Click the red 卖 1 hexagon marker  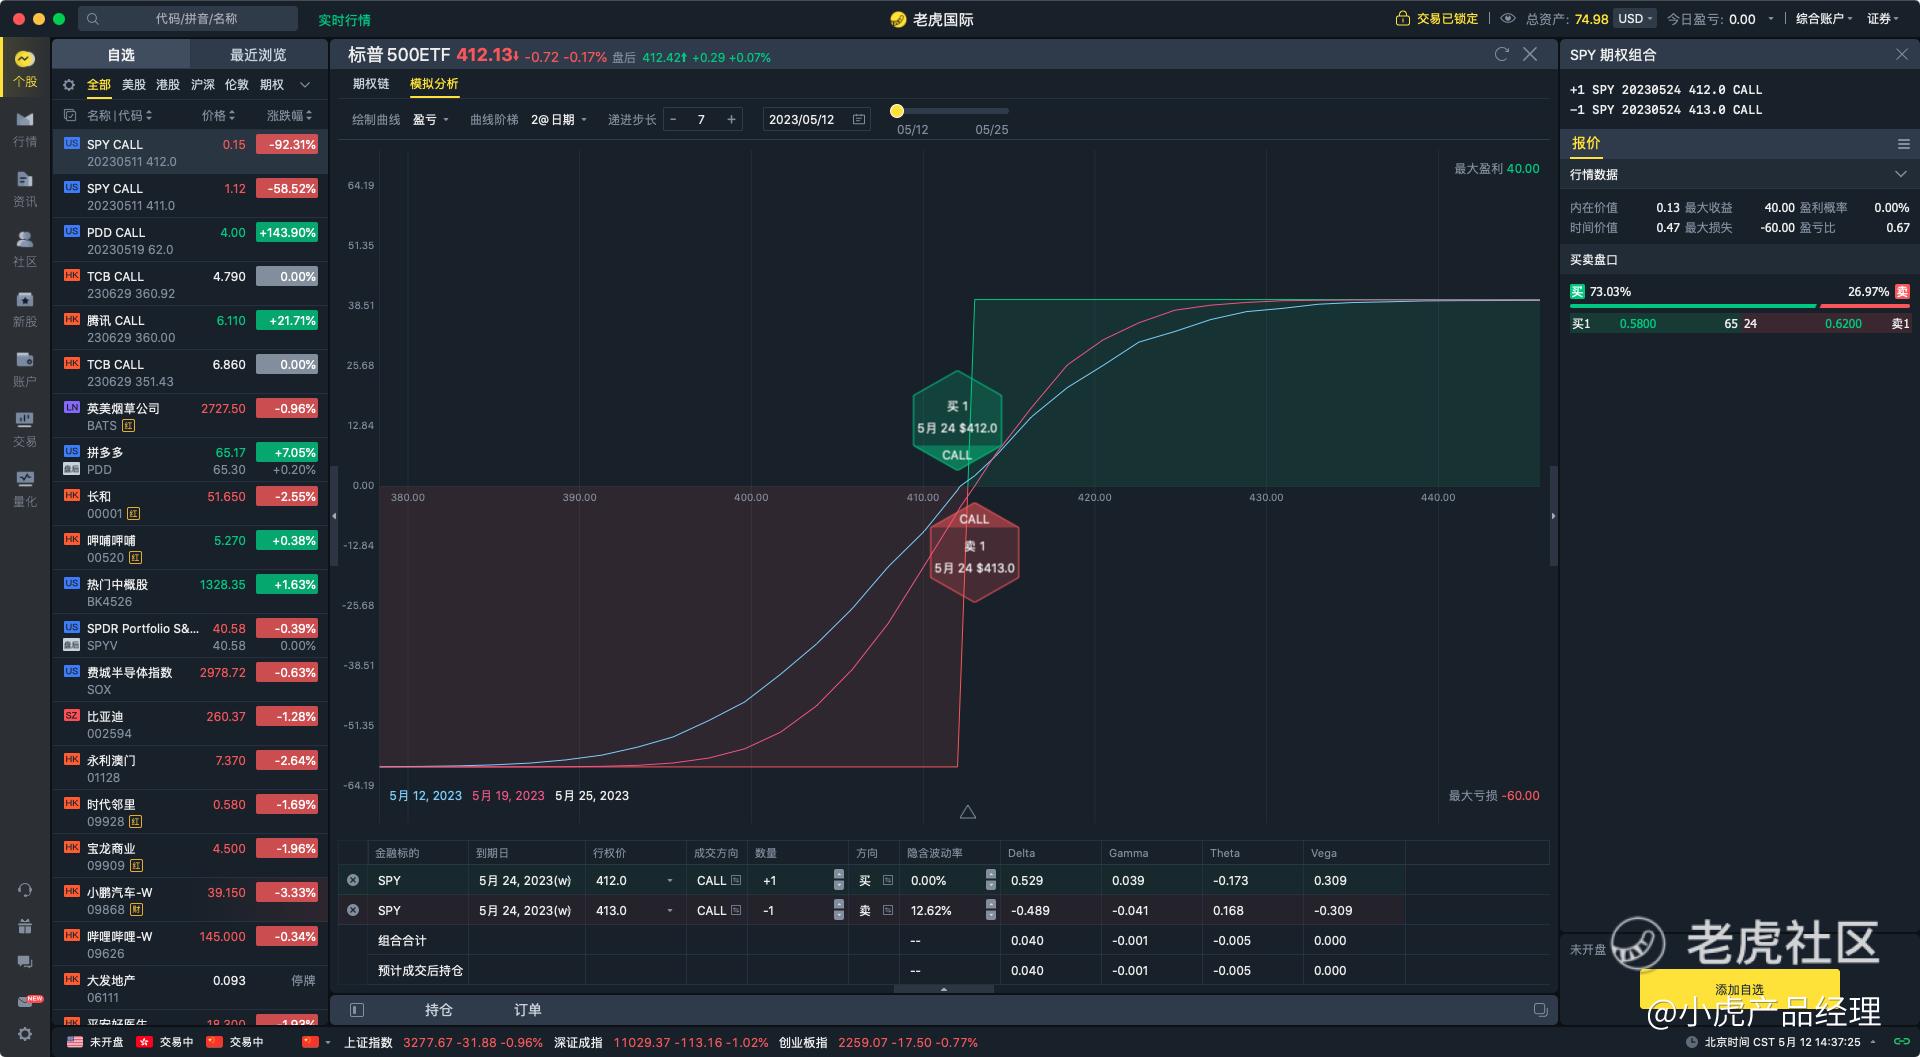point(974,552)
